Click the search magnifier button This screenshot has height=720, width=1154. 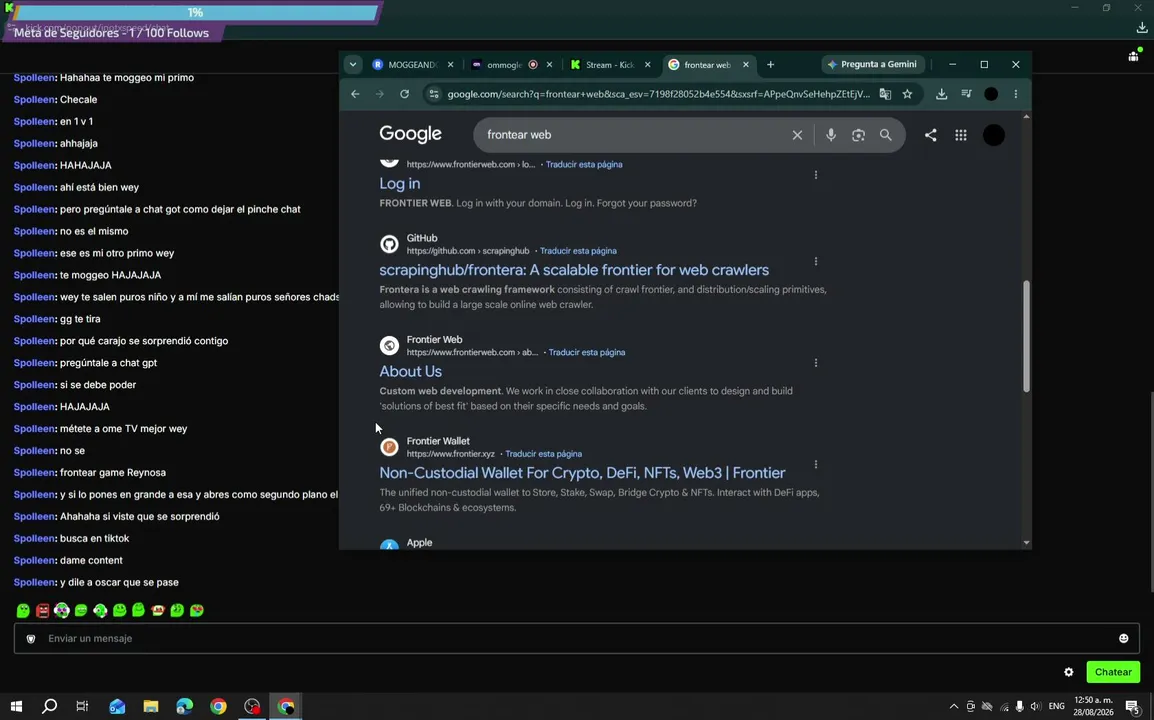(x=885, y=135)
